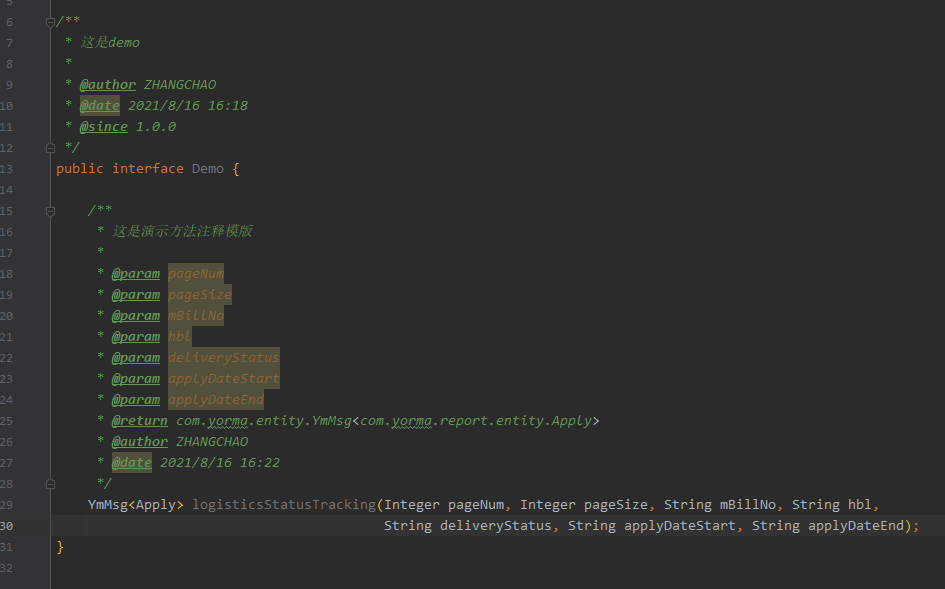Image resolution: width=945 pixels, height=589 pixels.
Task: Click the highlighted @date tag on line 10
Action: [x=100, y=106]
